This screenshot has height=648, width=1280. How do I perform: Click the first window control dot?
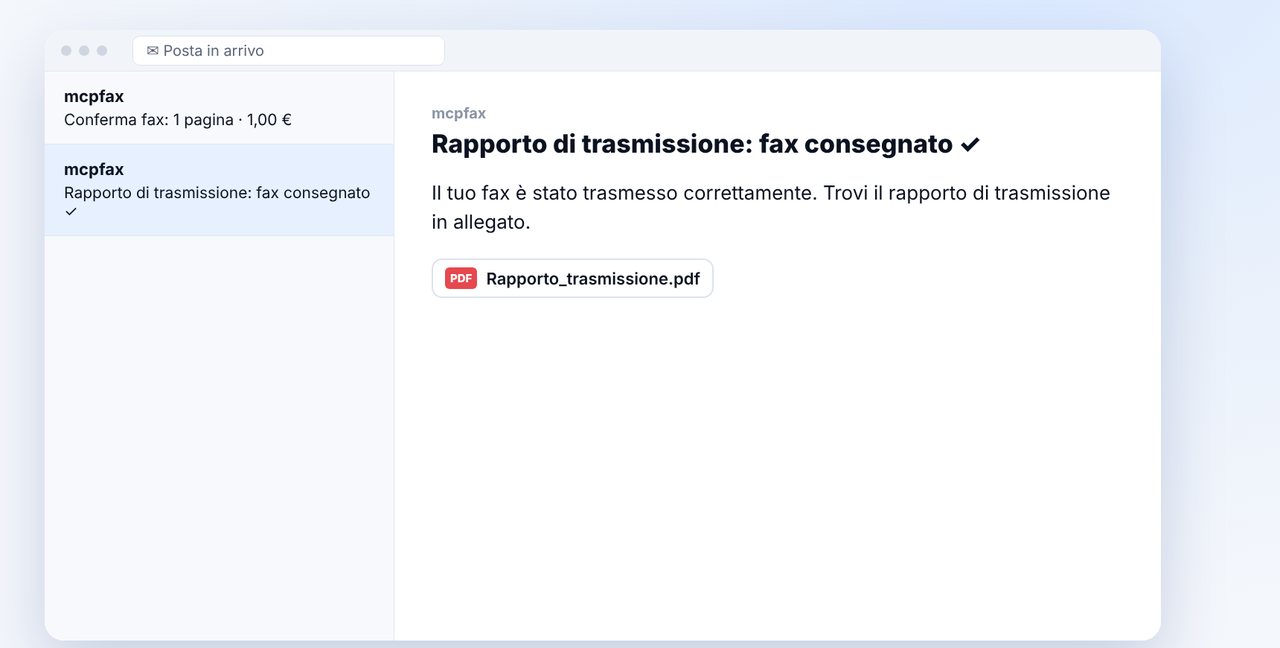(x=66, y=50)
